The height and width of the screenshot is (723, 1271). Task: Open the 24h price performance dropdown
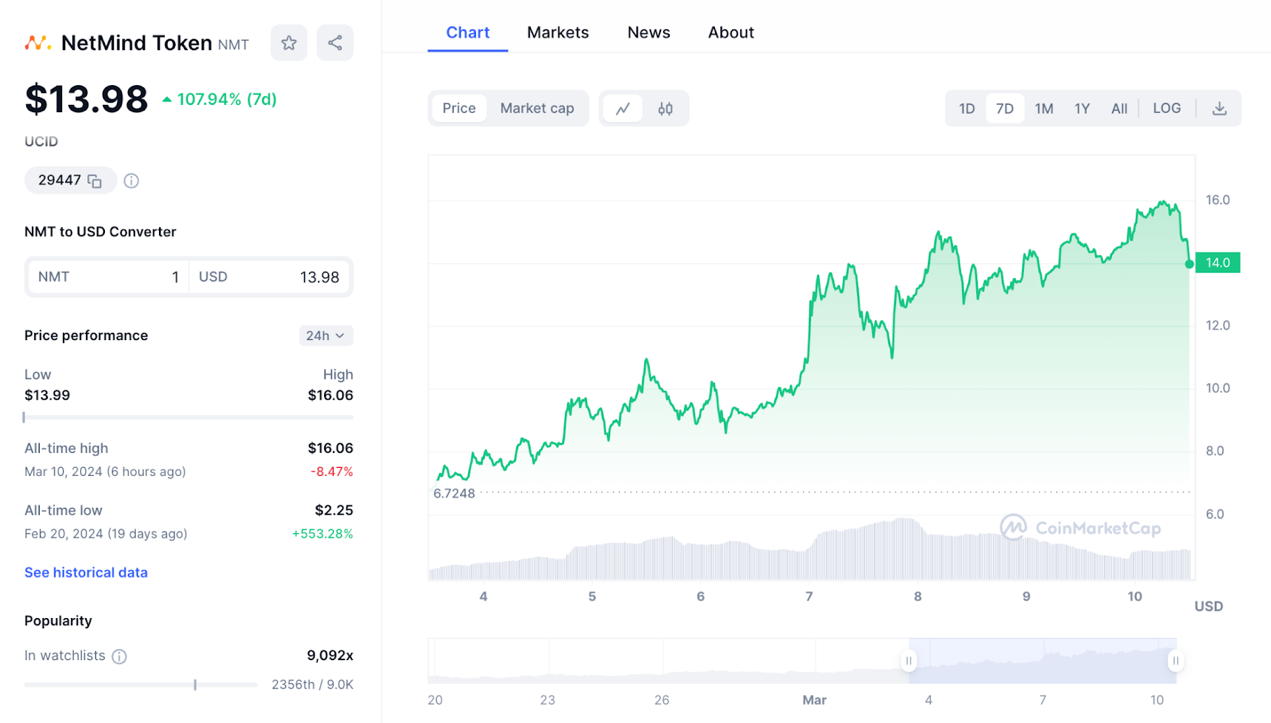[x=326, y=336]
